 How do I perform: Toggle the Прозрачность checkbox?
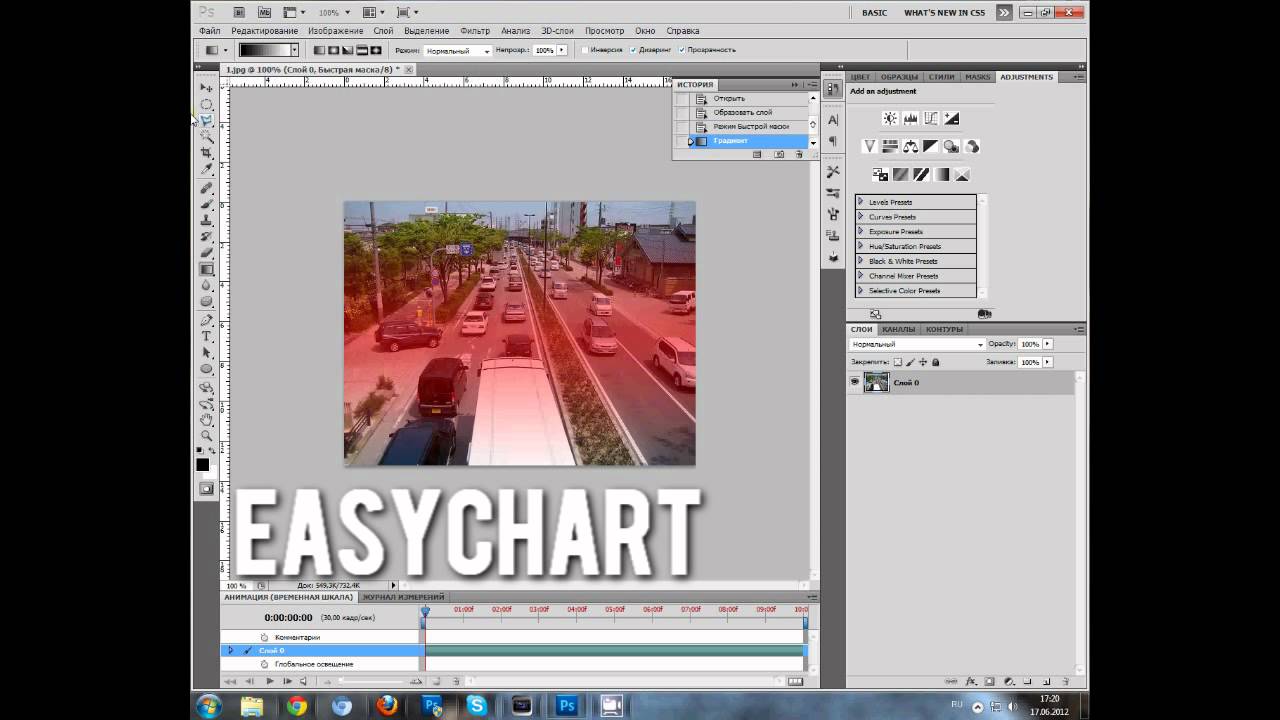click(x=682, y=50)
